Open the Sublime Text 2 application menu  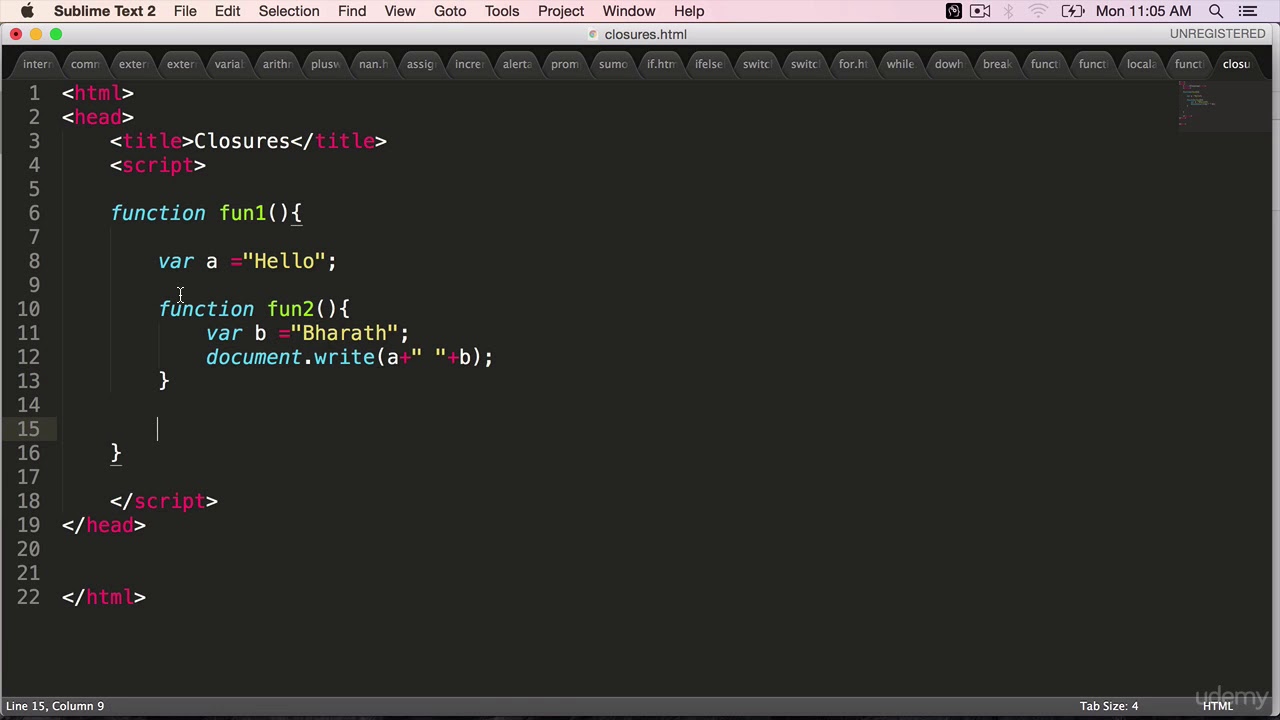pos(104,11)
